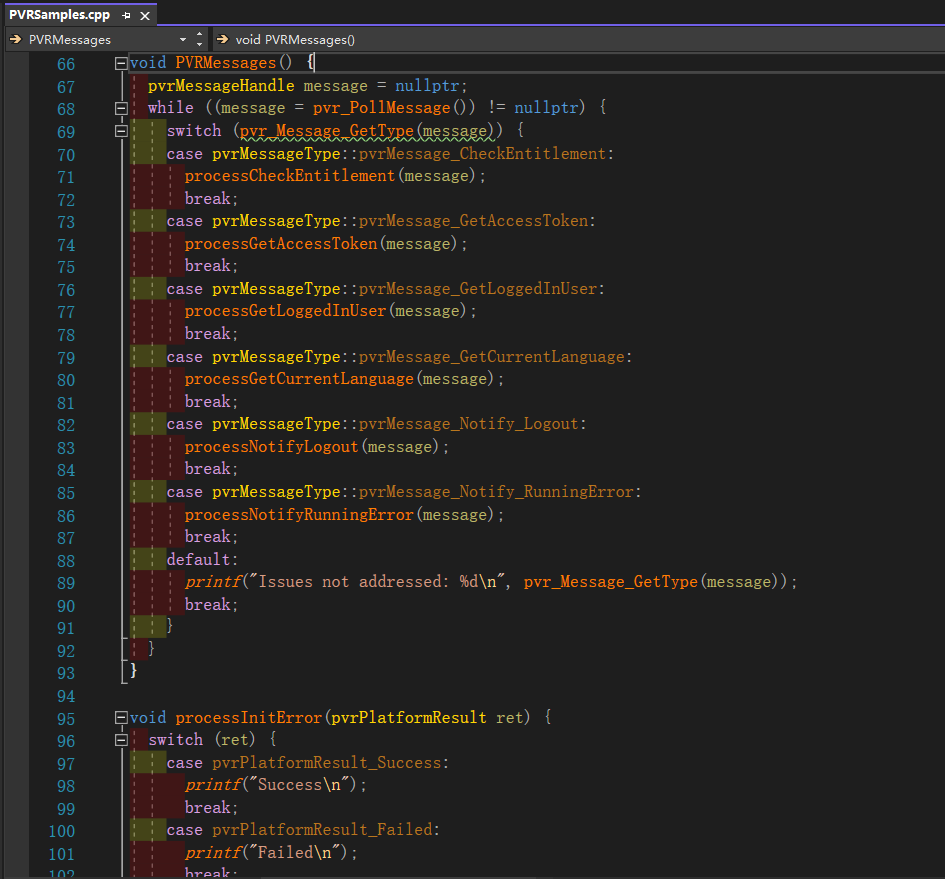The image size is (945, 879).
Task: Collapse the while loop at line 68
Action: click(121, 109)
